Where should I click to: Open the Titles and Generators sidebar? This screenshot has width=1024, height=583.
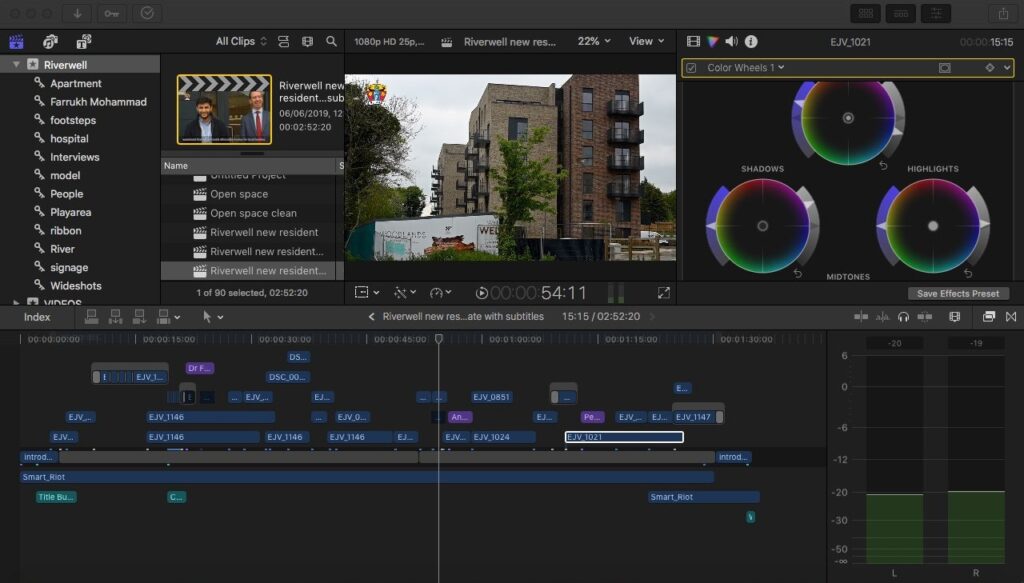tap(84, 42)
